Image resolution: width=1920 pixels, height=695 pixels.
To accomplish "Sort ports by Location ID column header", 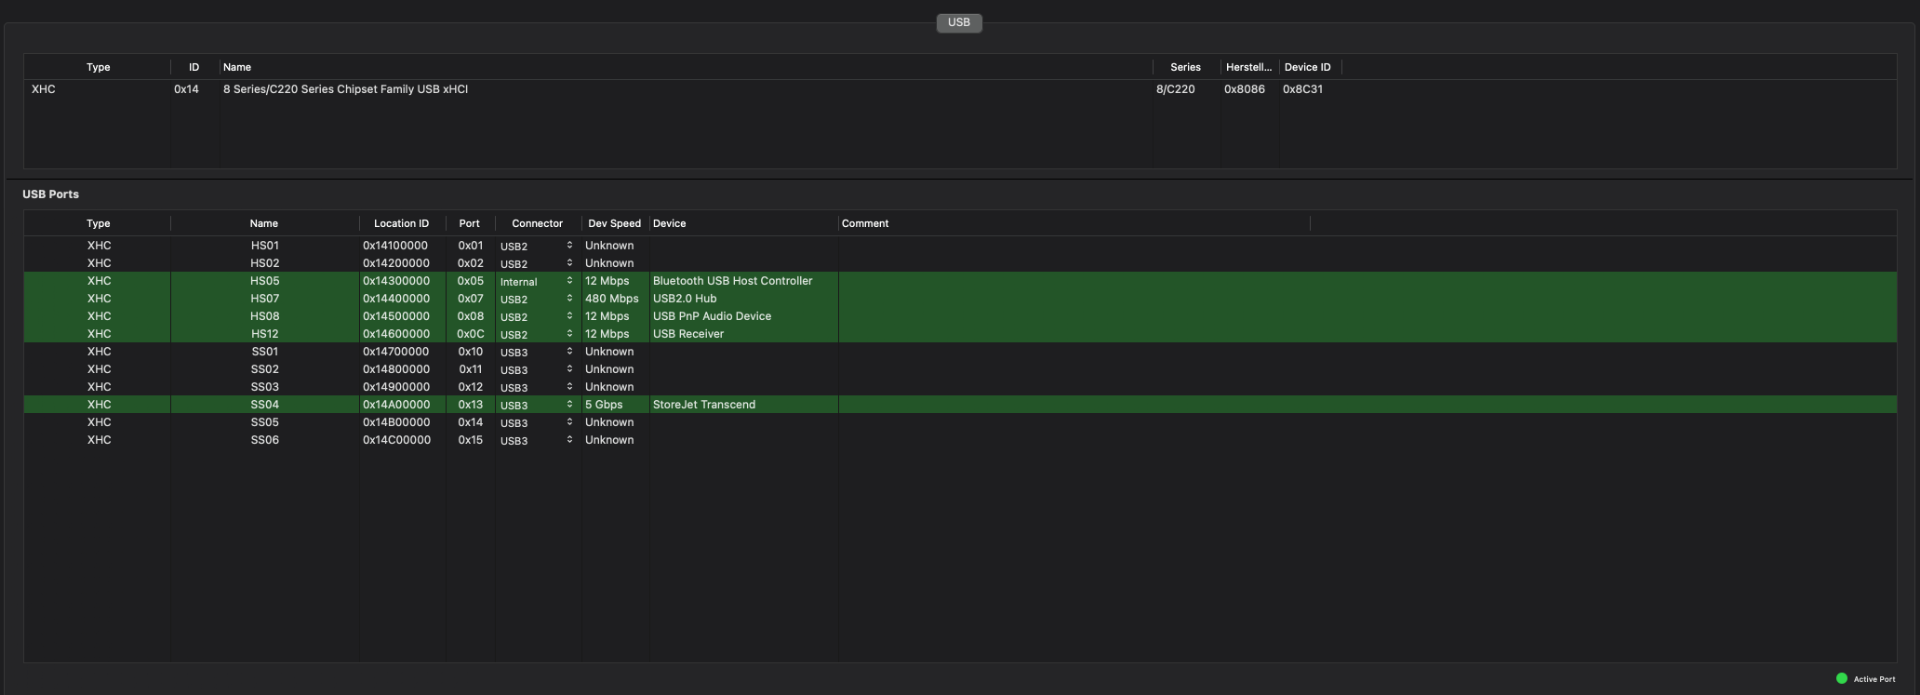I will [x=401, y=223].
